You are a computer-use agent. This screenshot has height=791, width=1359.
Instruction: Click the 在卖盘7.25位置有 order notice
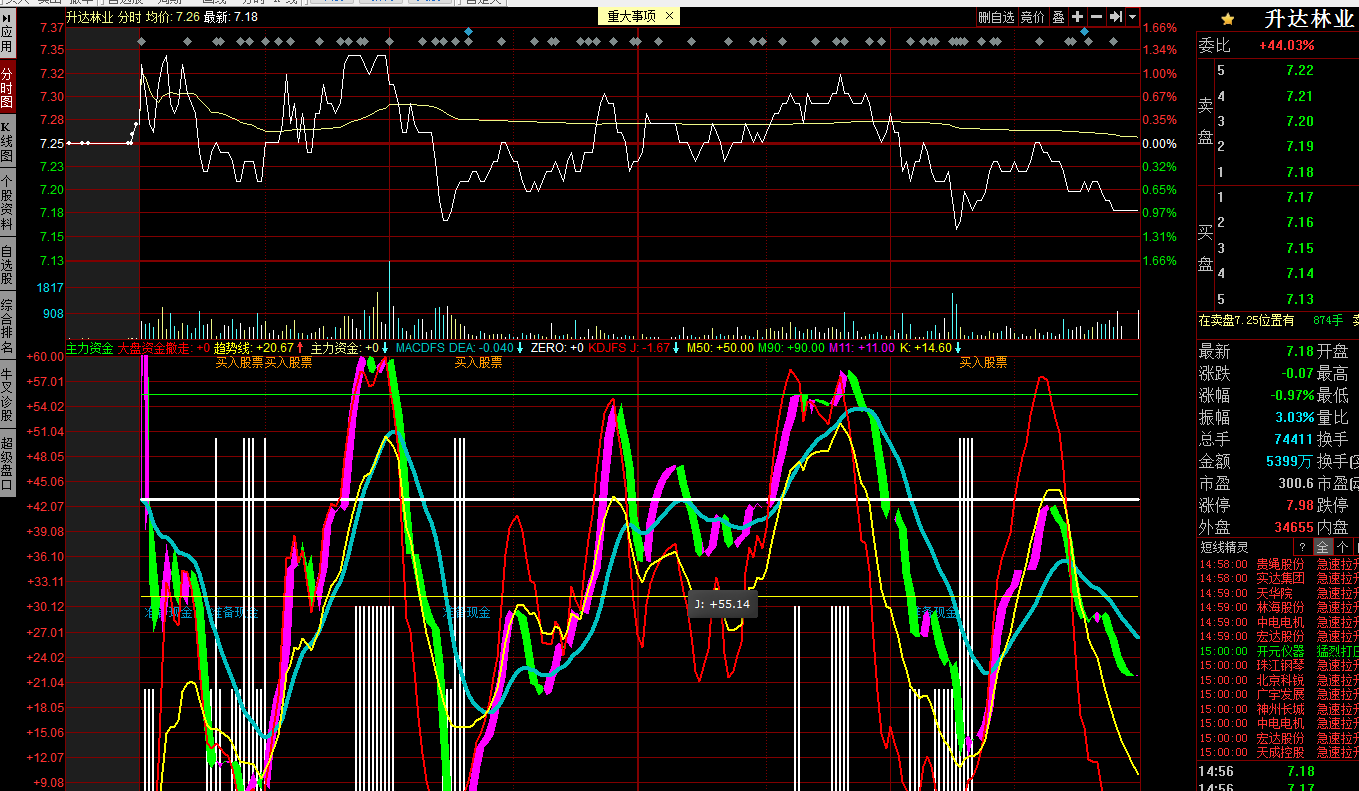(x=1246, y=320)
